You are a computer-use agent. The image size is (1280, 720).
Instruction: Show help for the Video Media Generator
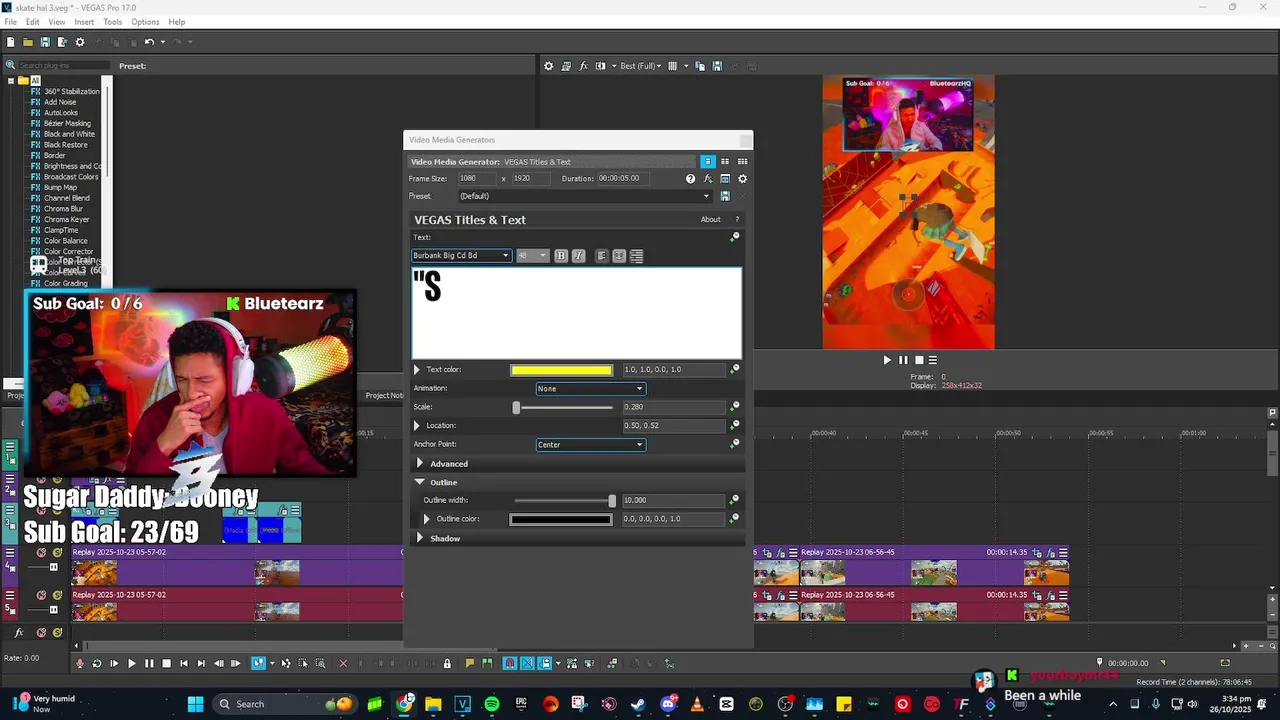tap(690, 179)
